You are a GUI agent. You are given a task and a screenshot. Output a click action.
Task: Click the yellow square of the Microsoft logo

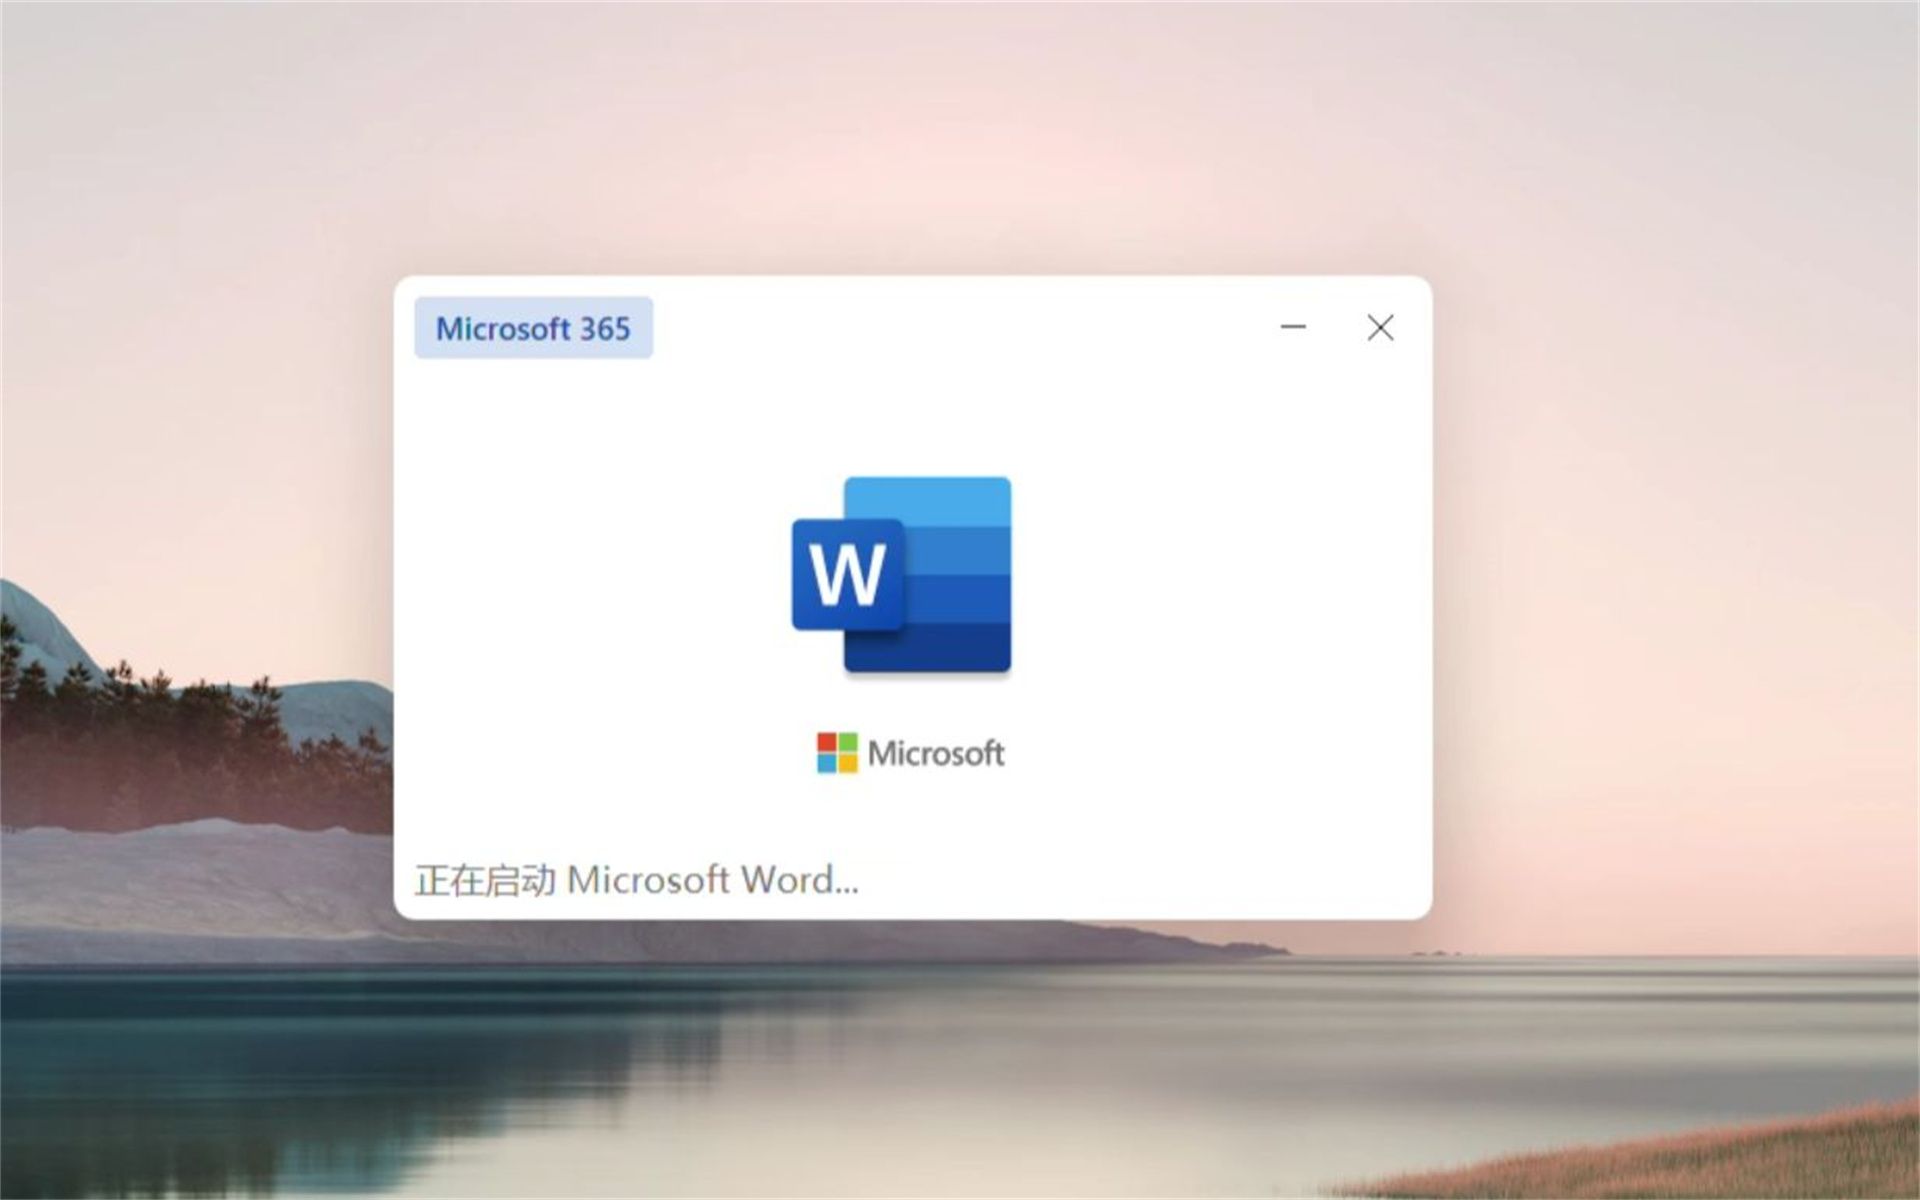click(x=847, y=763)
